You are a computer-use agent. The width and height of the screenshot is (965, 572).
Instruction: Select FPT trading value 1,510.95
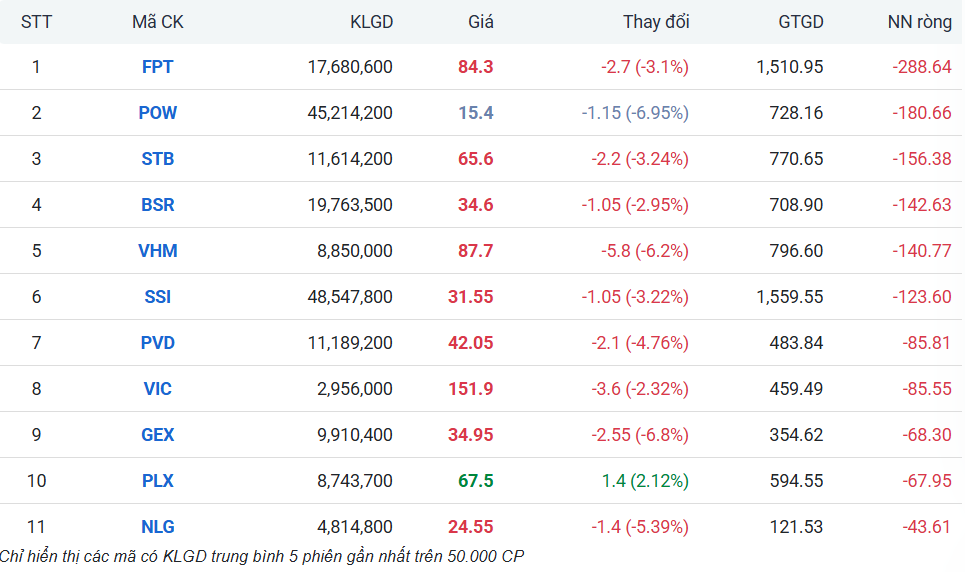coord(790,66)
